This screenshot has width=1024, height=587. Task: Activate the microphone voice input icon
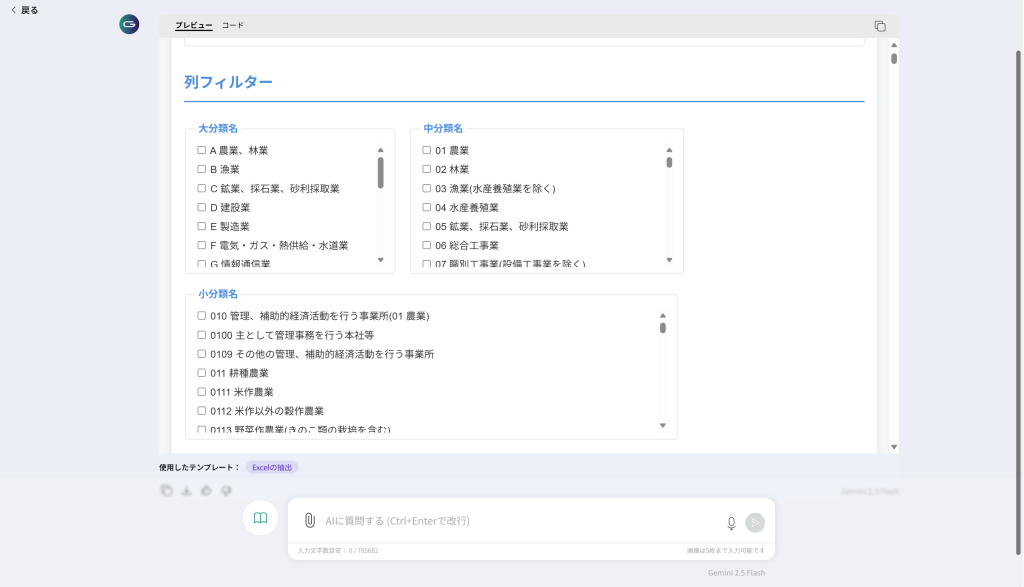[731, 522]
